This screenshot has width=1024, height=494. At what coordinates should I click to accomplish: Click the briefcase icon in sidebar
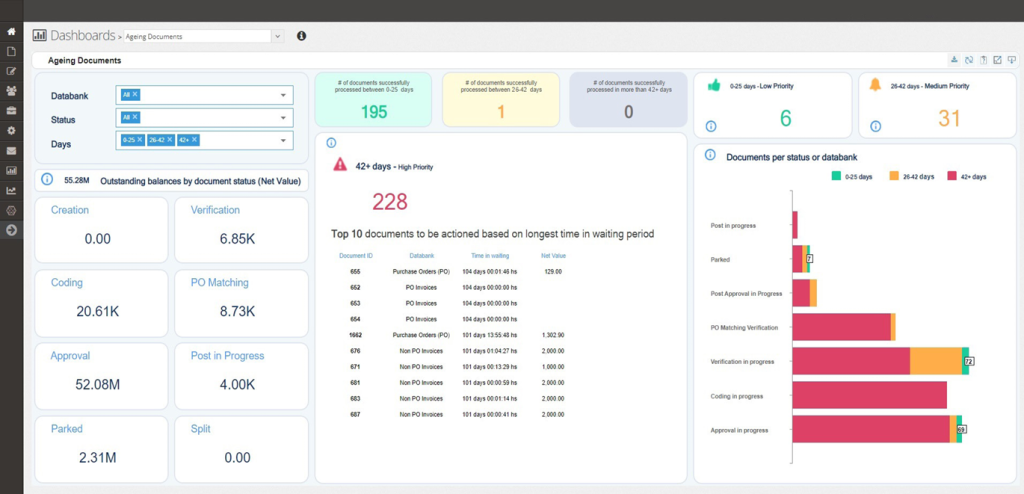click(x=11, y=111)
